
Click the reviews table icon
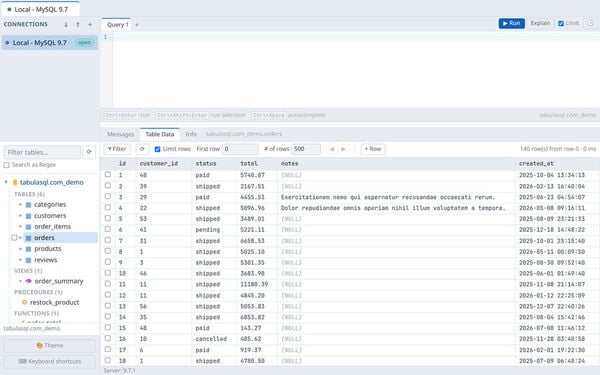pos(28,260)
